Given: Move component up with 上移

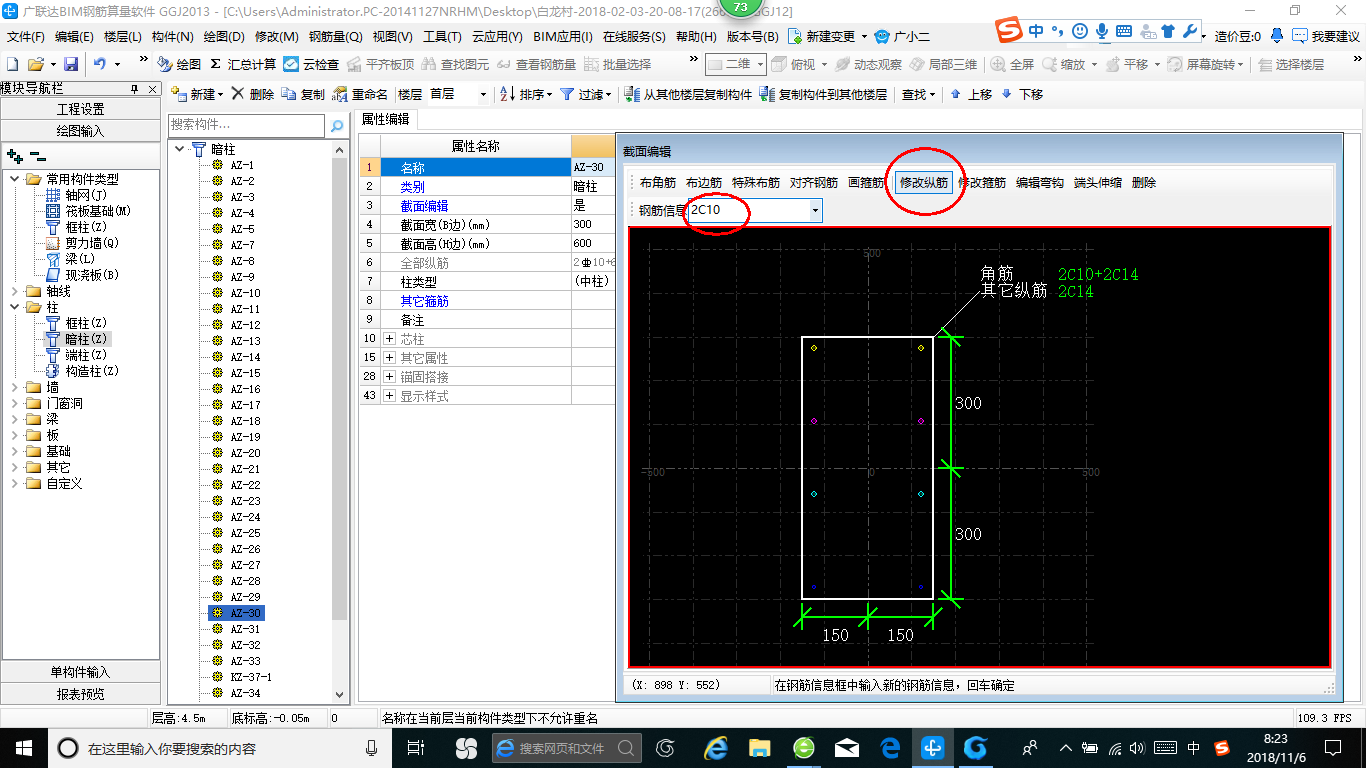Looking at the screenshot, I should coord(971,95).
